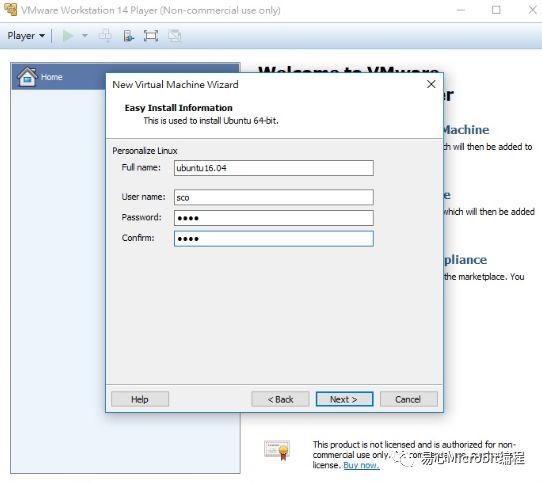Click the license certificate icon
Screen dimensions: 542x483
pos(277,450)
